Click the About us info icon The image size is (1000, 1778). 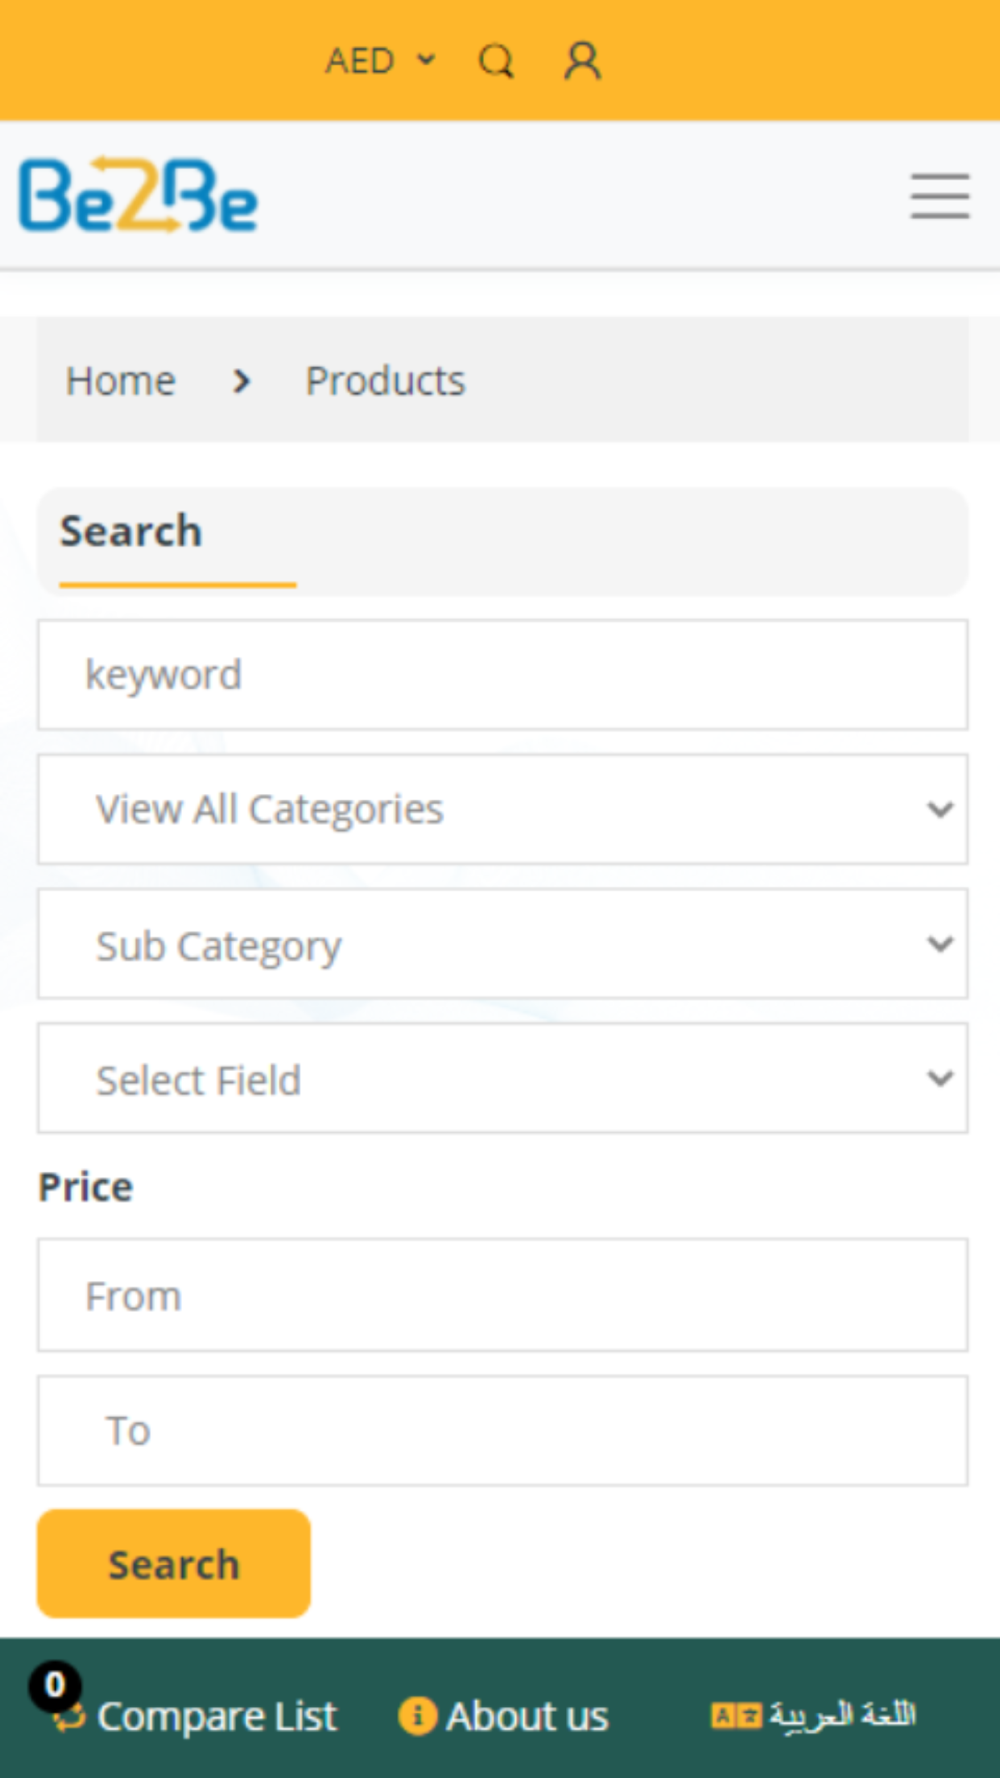tap(417, 1716)
